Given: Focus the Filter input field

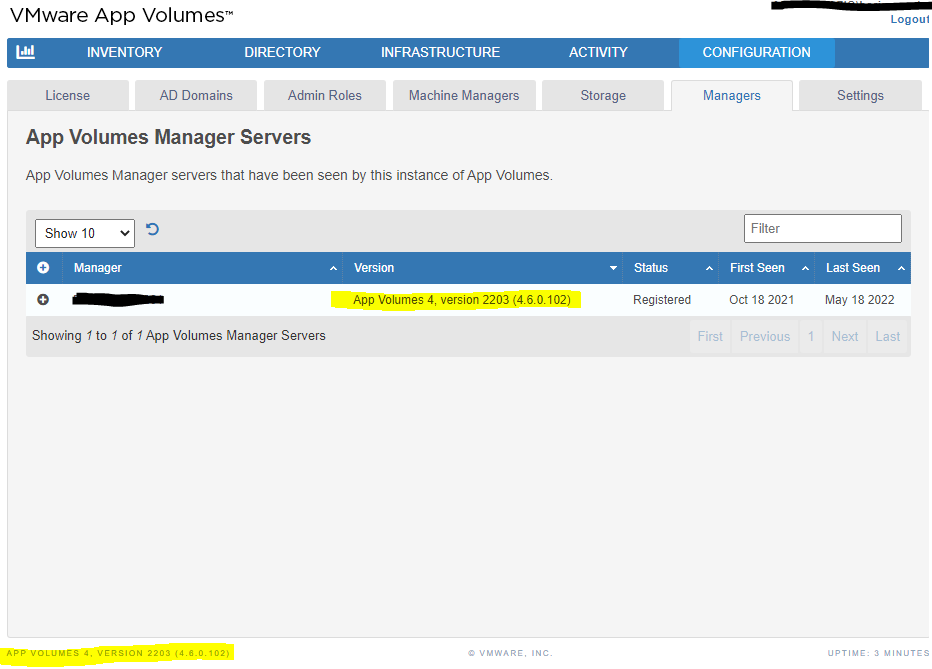Looking at the screenshot, I should (823, 228).
